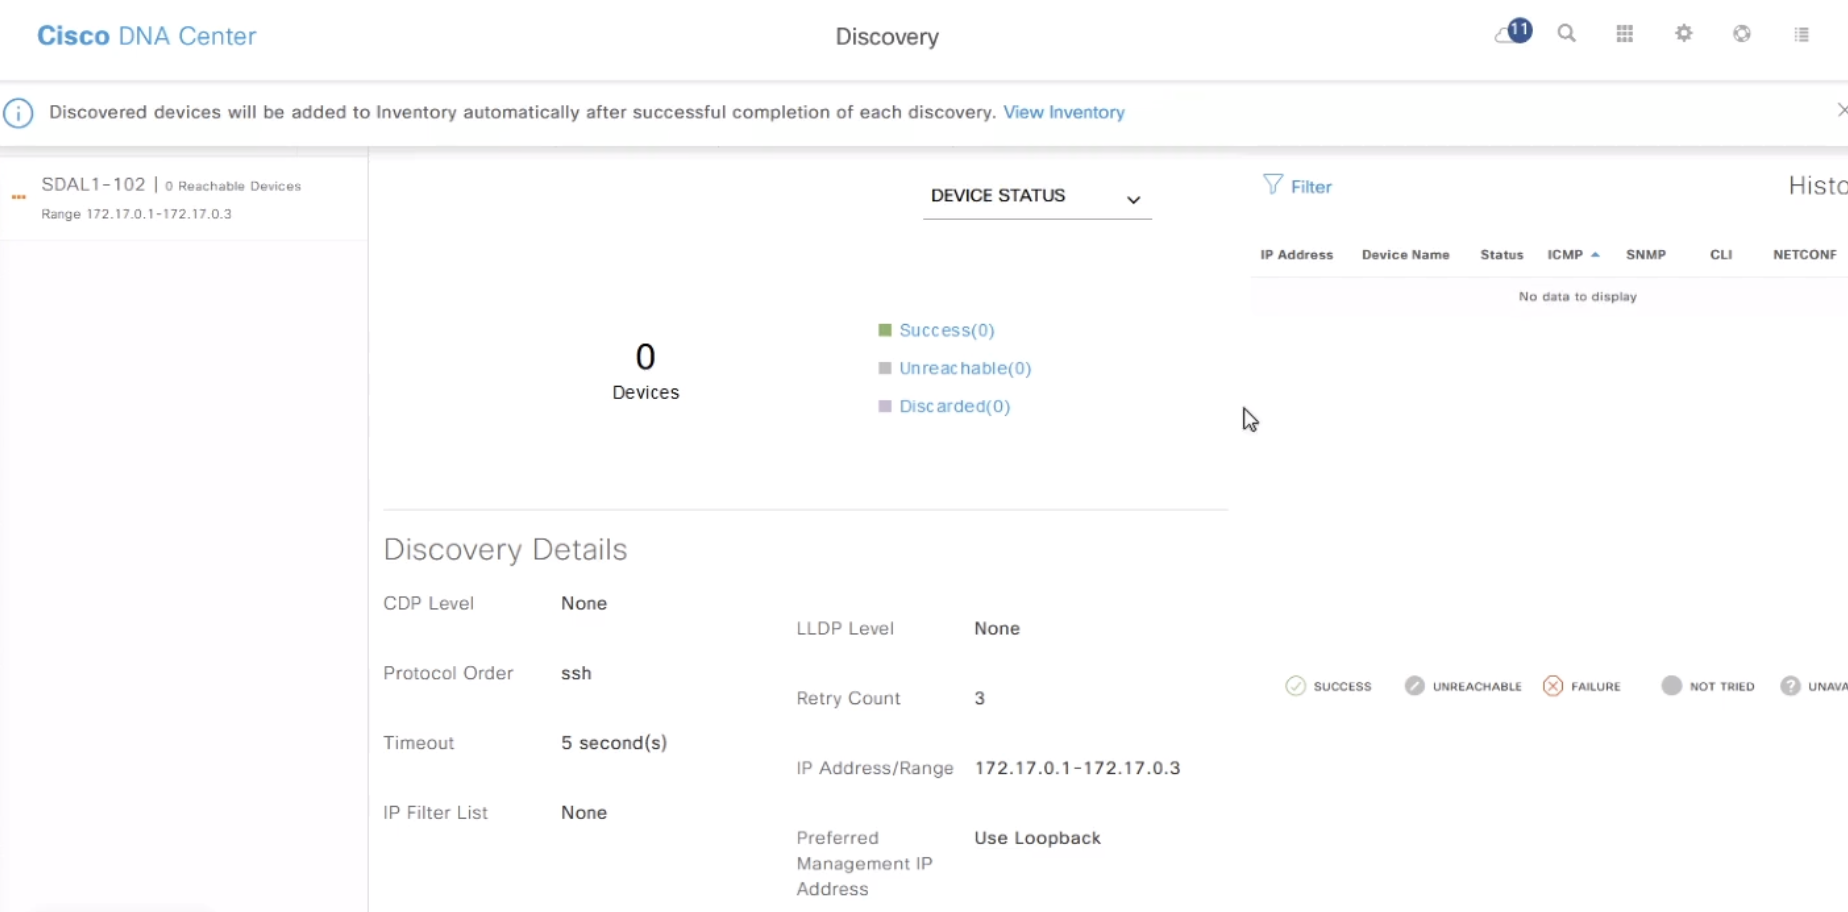Click the FAILURE red X legend icon
This screenshot has width=1848, height=912.
[x=1553, y=686]
